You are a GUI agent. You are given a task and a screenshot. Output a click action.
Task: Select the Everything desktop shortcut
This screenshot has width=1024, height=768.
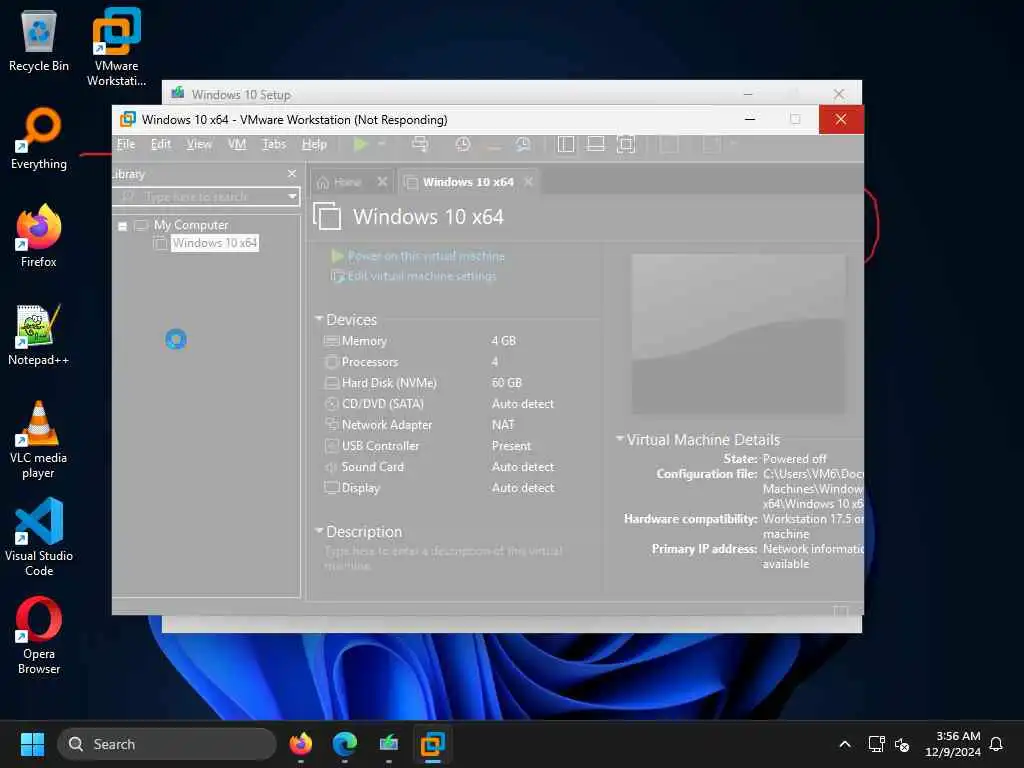(x=39, y=138)
